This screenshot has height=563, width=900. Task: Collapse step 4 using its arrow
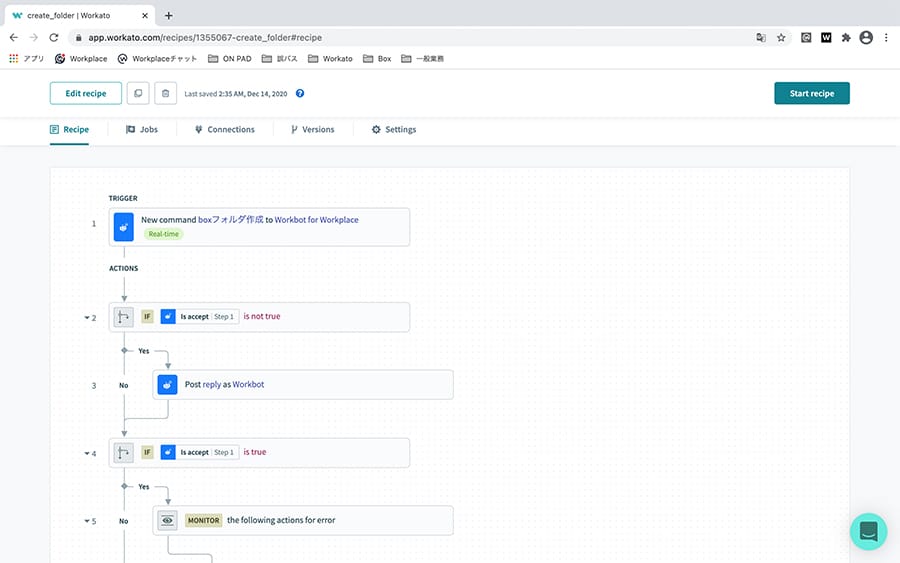coord(87,454)
